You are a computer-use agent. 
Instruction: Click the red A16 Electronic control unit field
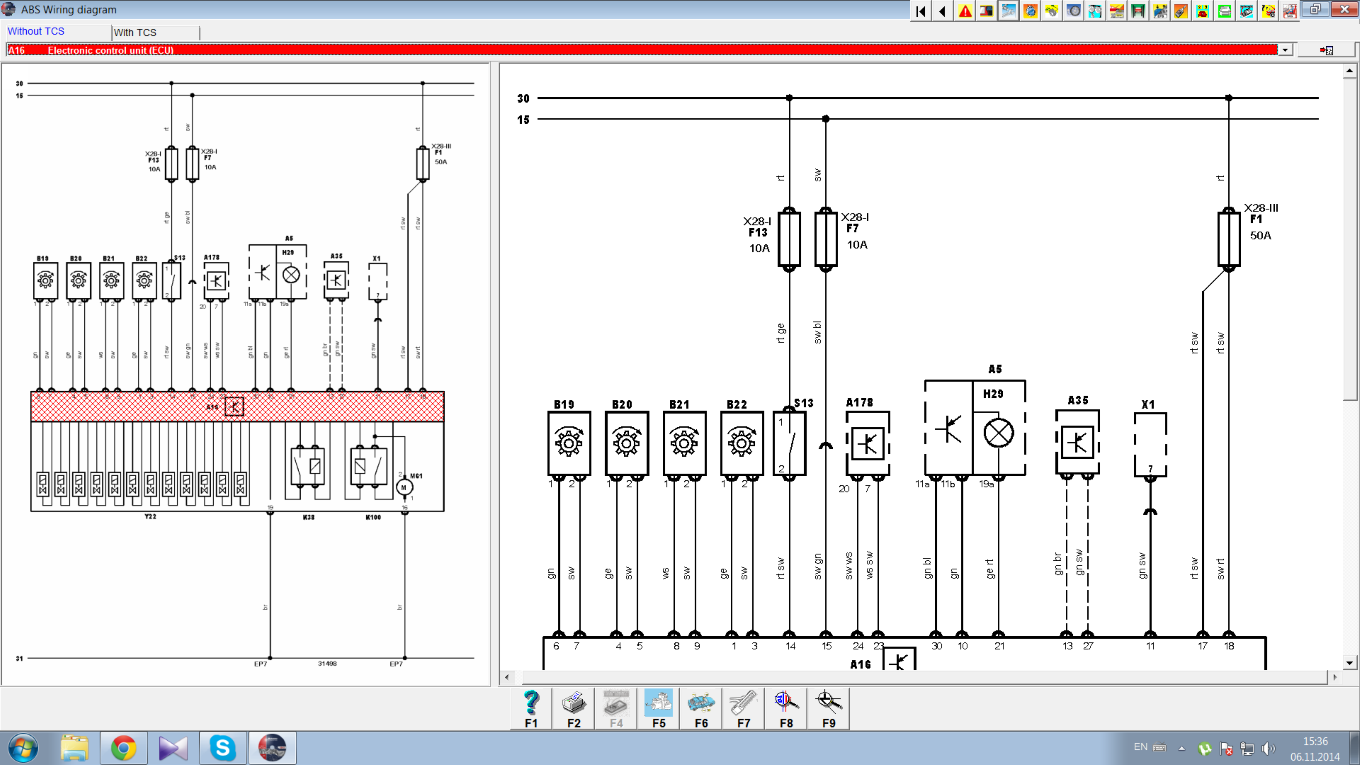pyautogui.click(x=640, y=50)
